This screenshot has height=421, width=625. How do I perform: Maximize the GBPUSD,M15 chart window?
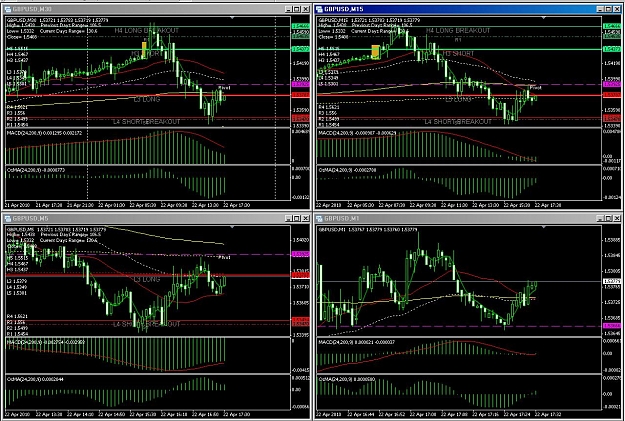pos(608,9)
